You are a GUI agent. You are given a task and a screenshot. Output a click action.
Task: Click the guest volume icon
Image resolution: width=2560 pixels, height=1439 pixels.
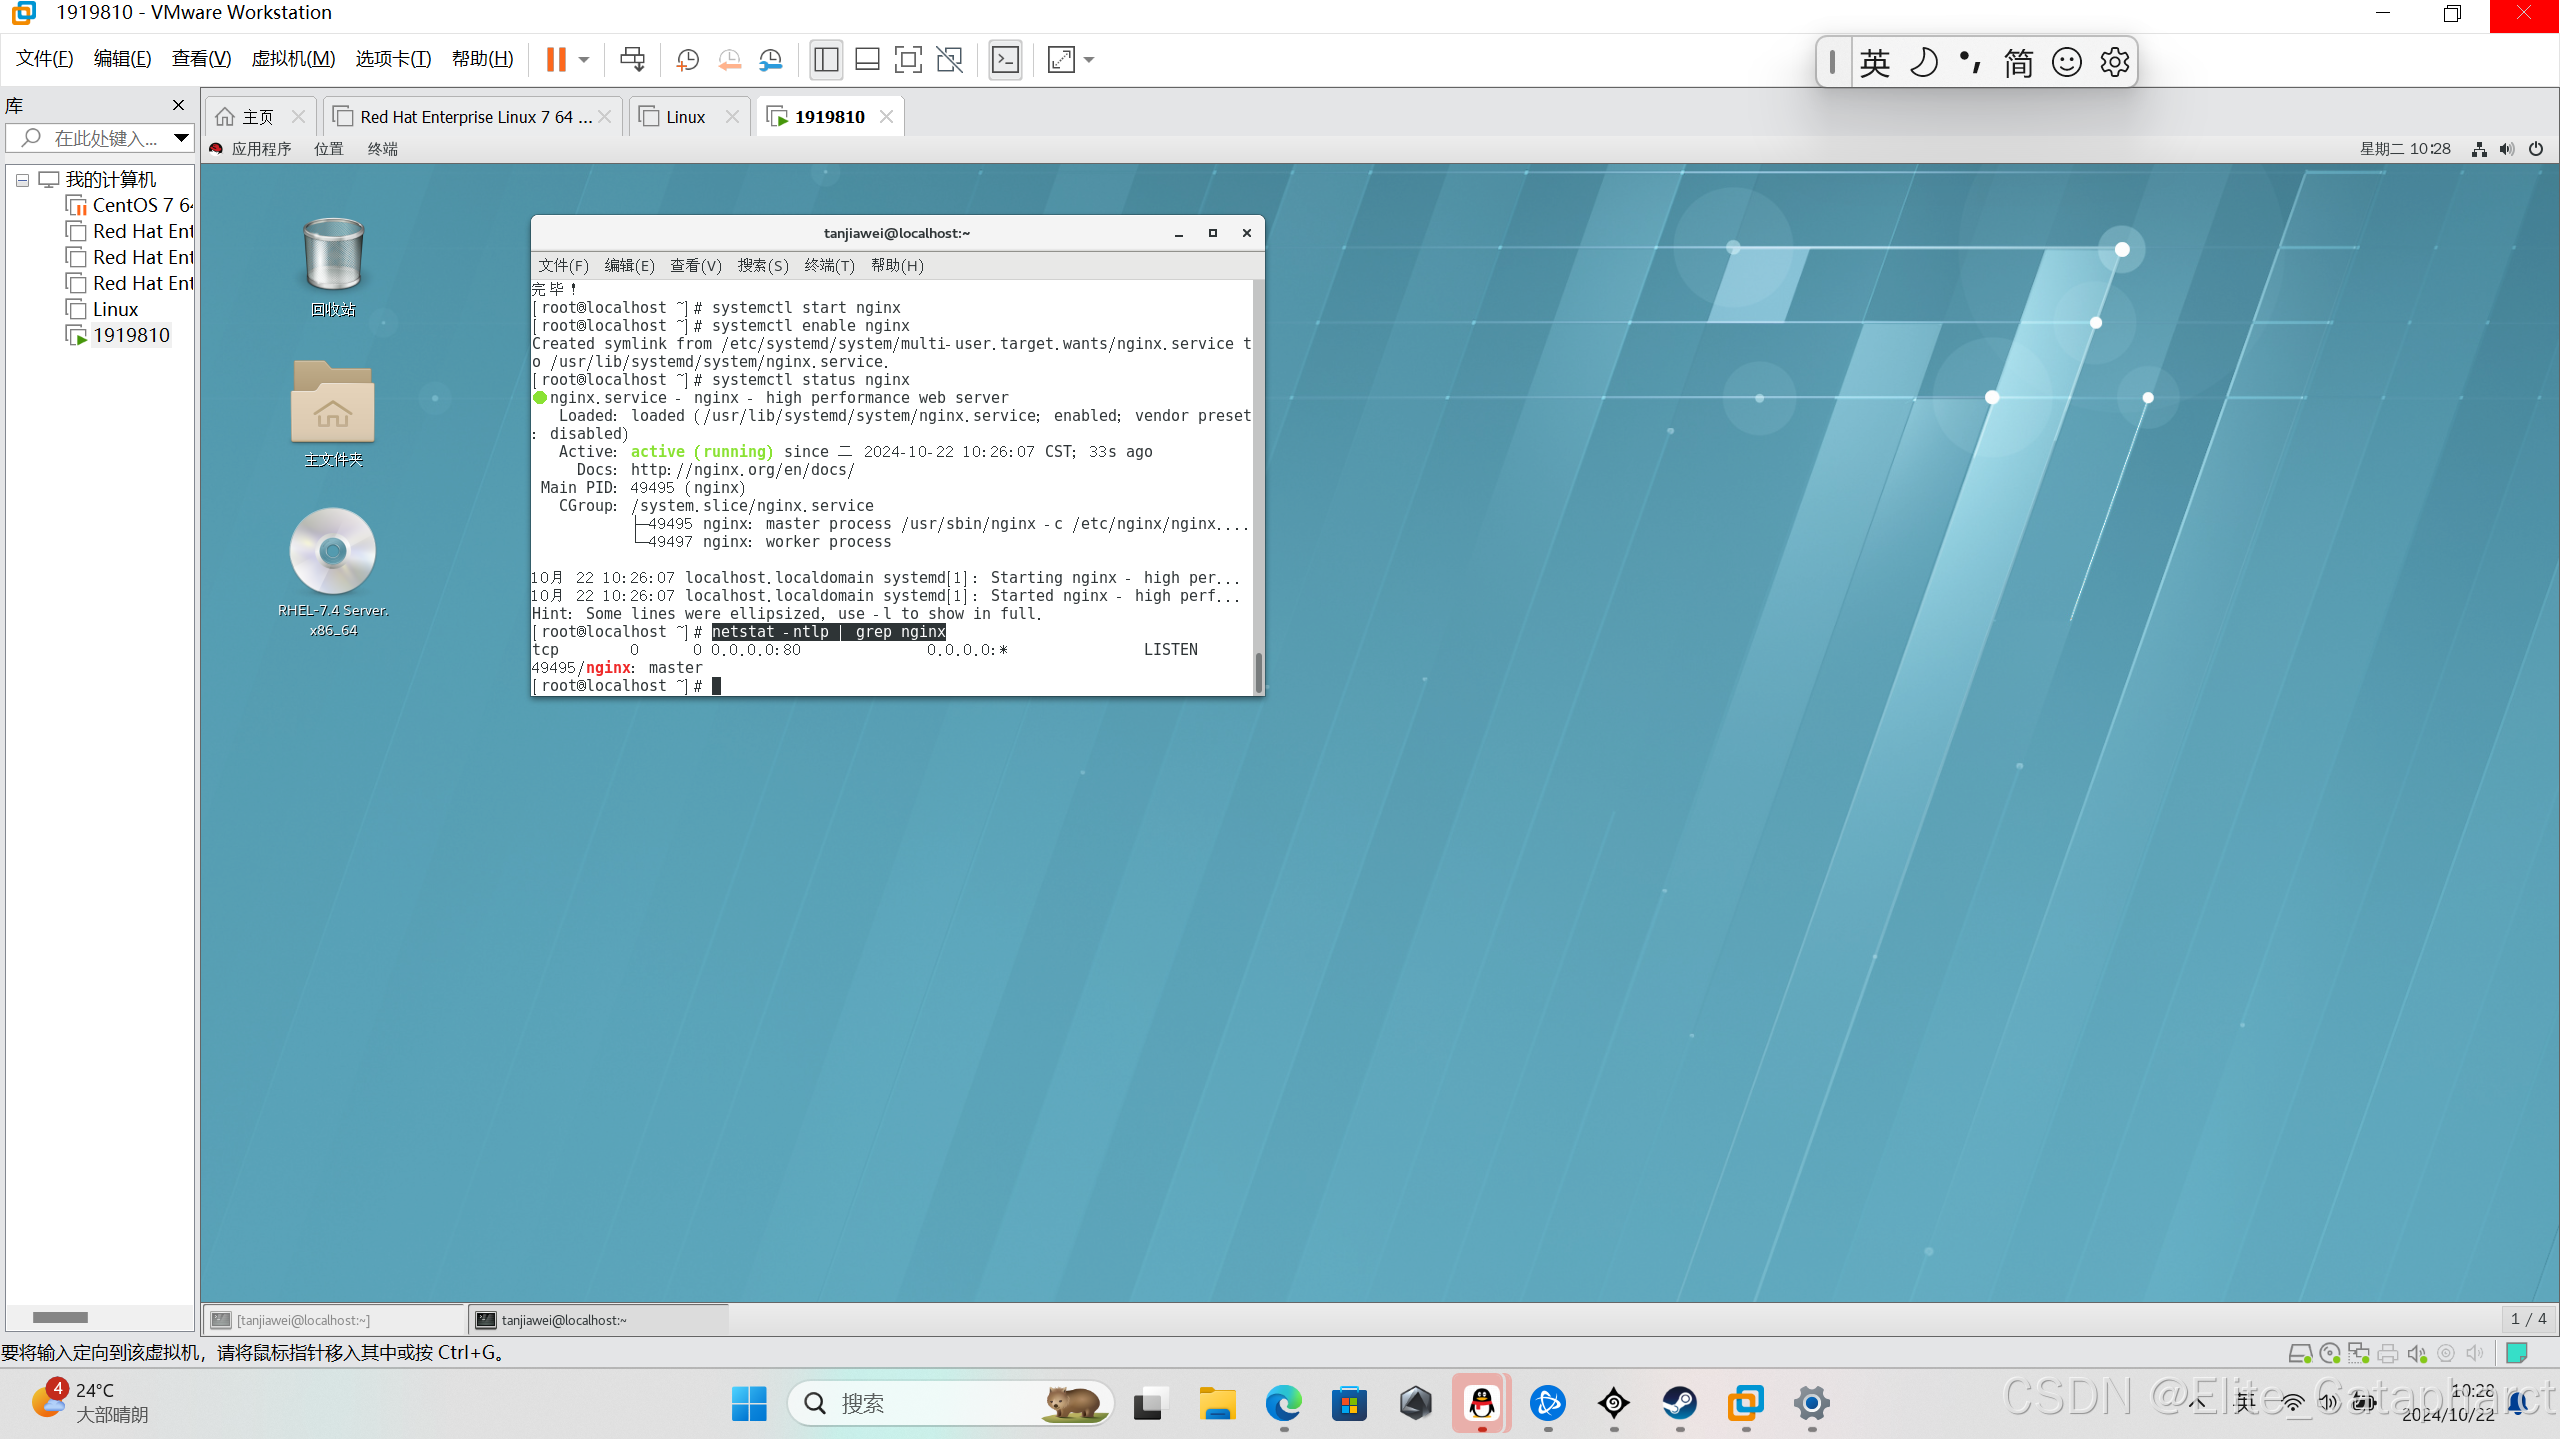(x=2507, y=149)
